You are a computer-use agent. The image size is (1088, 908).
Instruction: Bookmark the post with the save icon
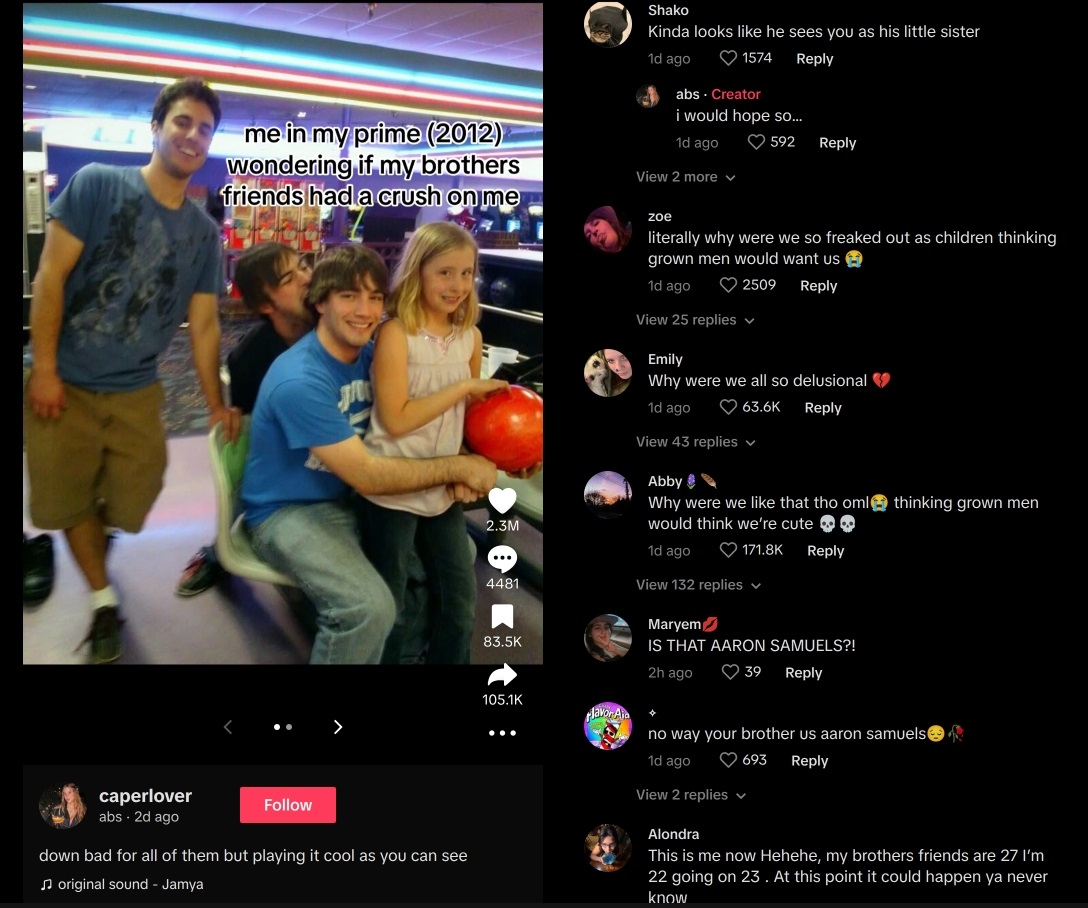[x=502, y=617]
